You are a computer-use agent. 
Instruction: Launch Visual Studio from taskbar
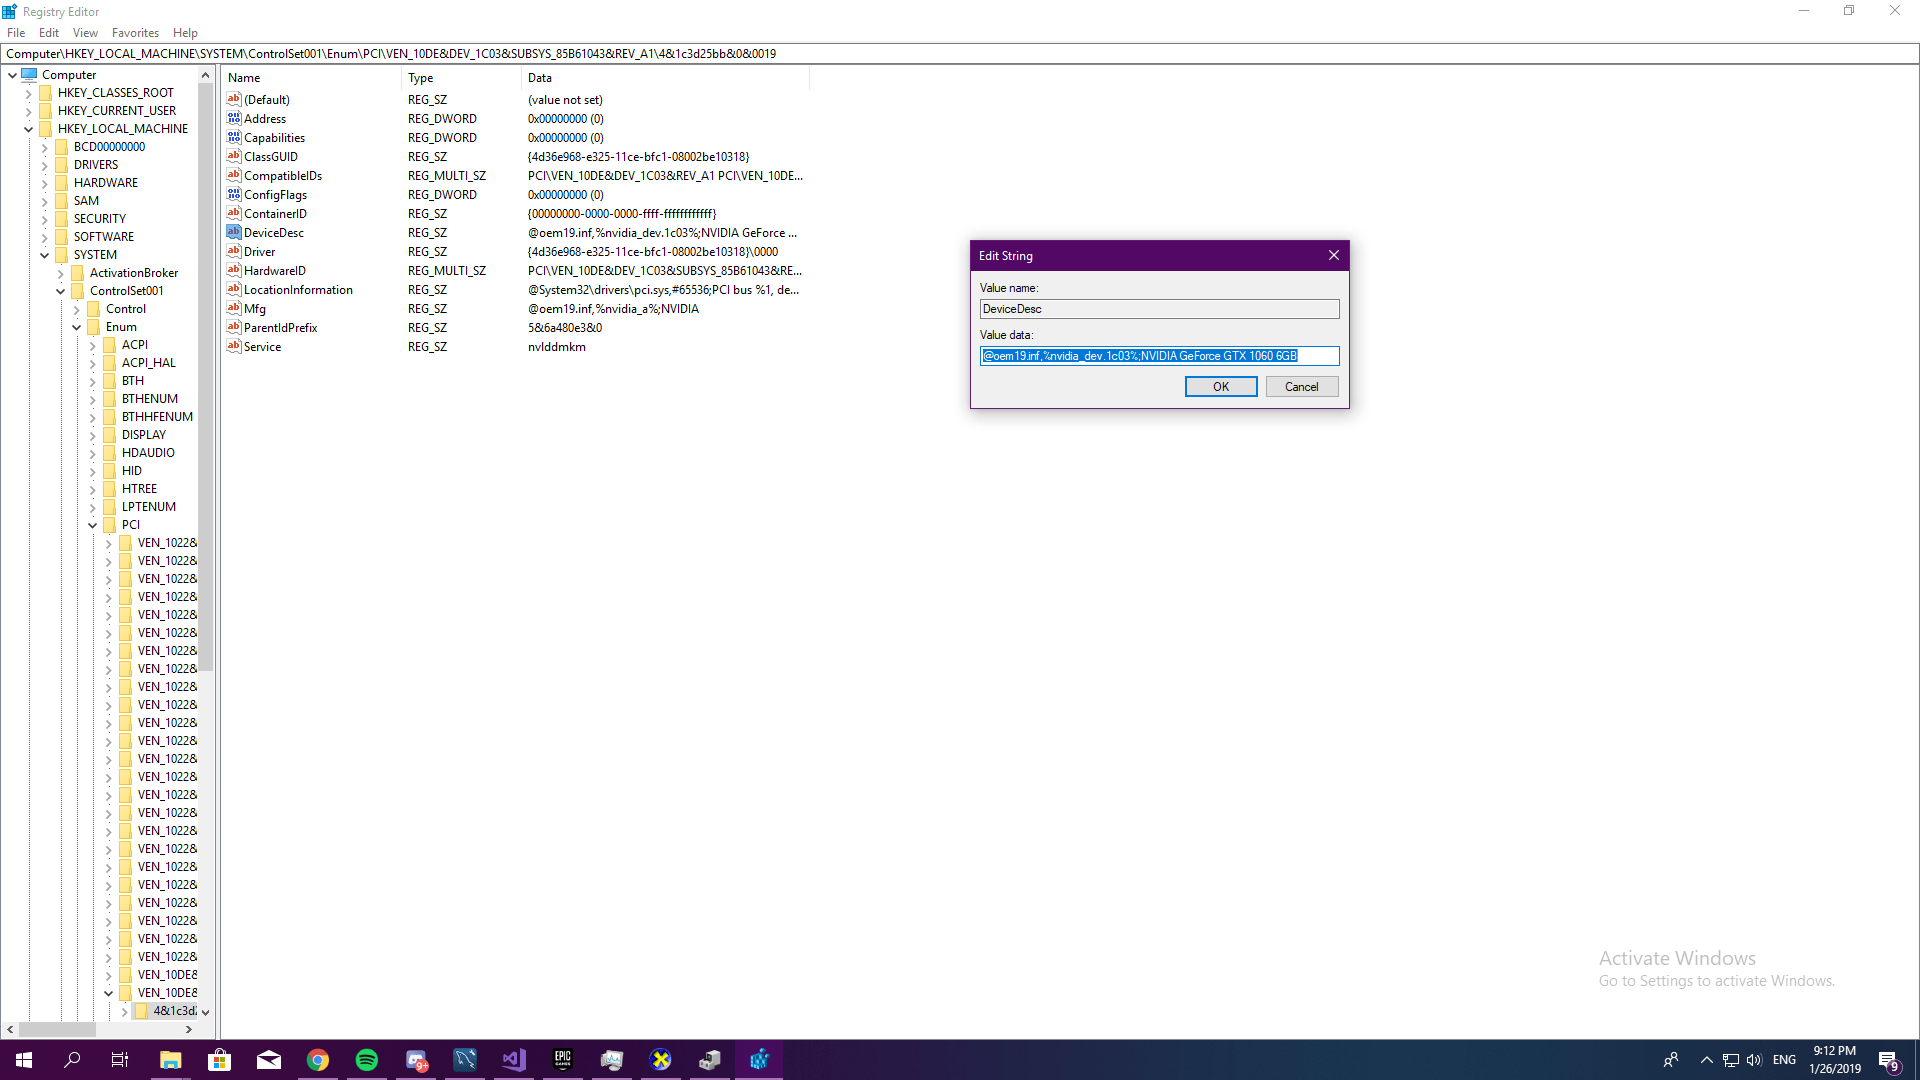point(514,1059)
